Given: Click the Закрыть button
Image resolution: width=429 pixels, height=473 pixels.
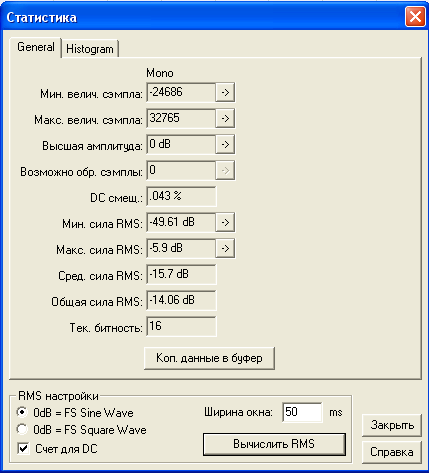Looking at the screenshot, I should (x=392, y=425).
